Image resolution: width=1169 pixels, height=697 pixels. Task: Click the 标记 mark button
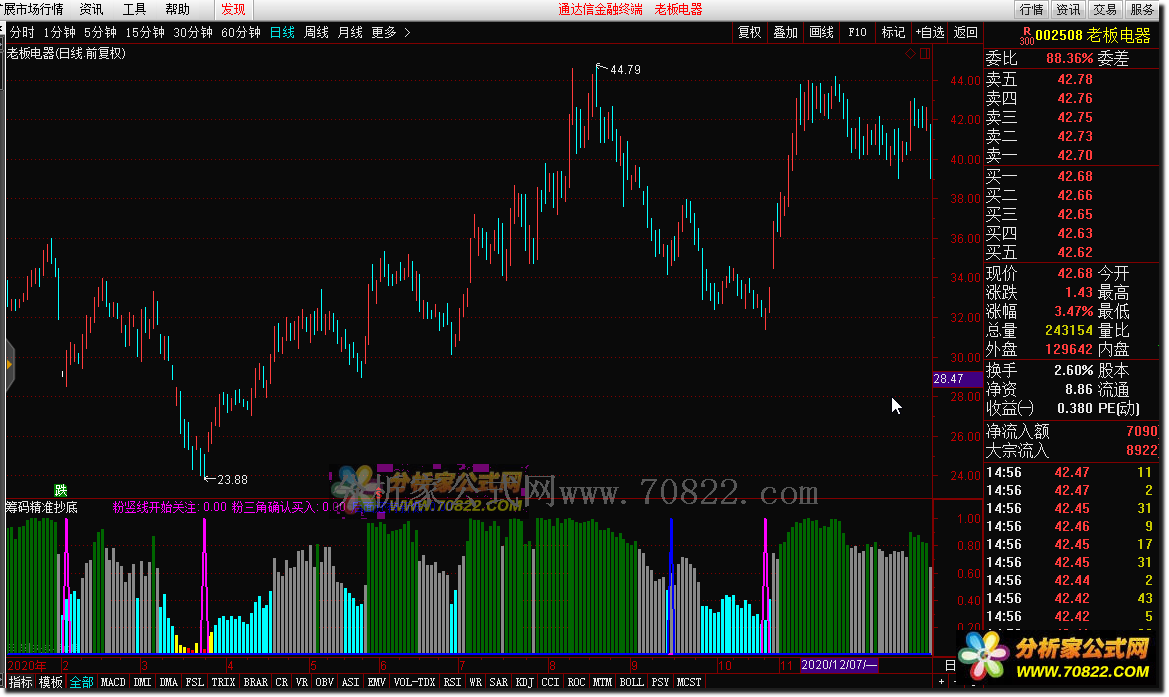click(893, 32)
